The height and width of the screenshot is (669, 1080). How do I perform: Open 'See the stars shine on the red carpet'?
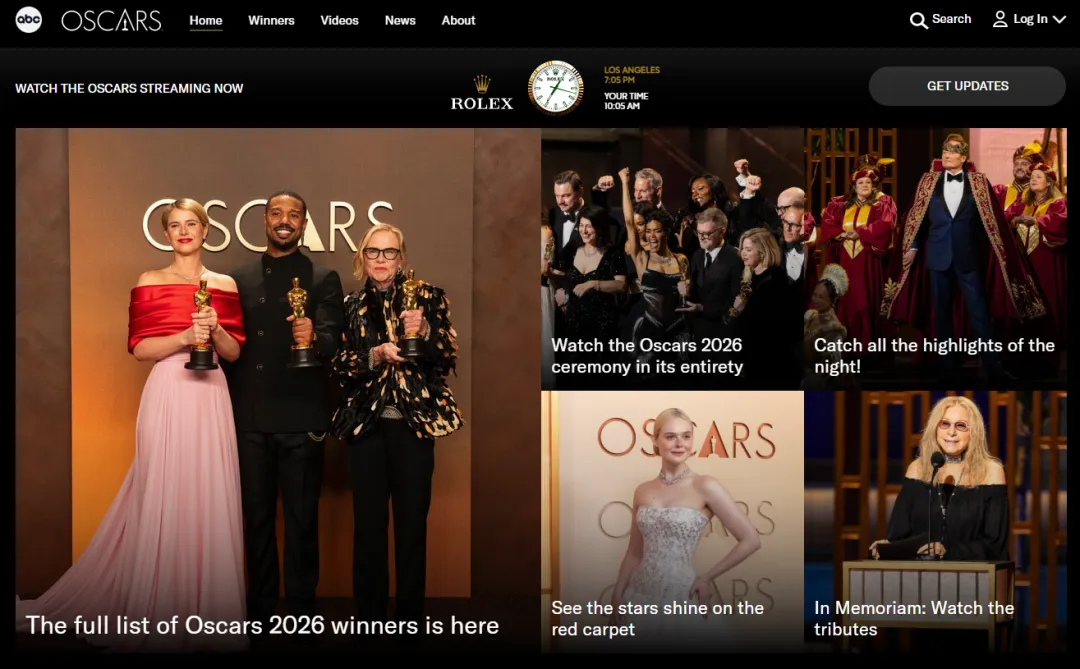(x=657, y=619)
